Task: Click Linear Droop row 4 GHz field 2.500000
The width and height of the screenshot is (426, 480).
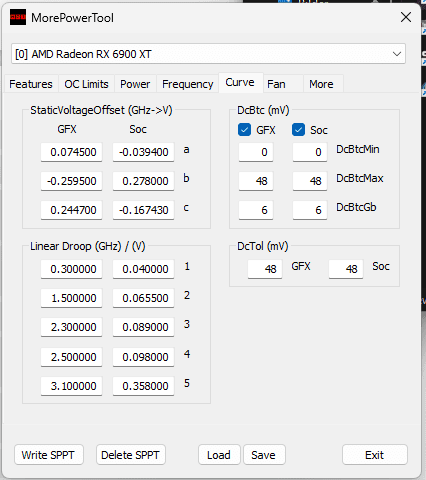Action: click(72, 357)
